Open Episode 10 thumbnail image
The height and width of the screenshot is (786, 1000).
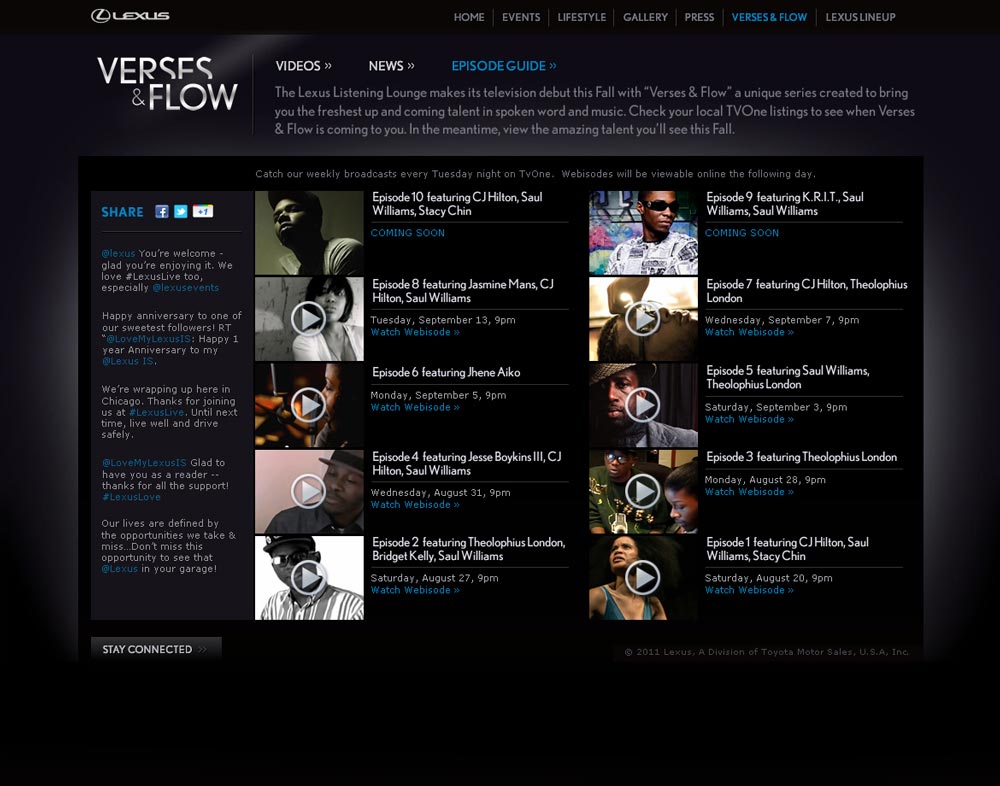click(309, 232)
